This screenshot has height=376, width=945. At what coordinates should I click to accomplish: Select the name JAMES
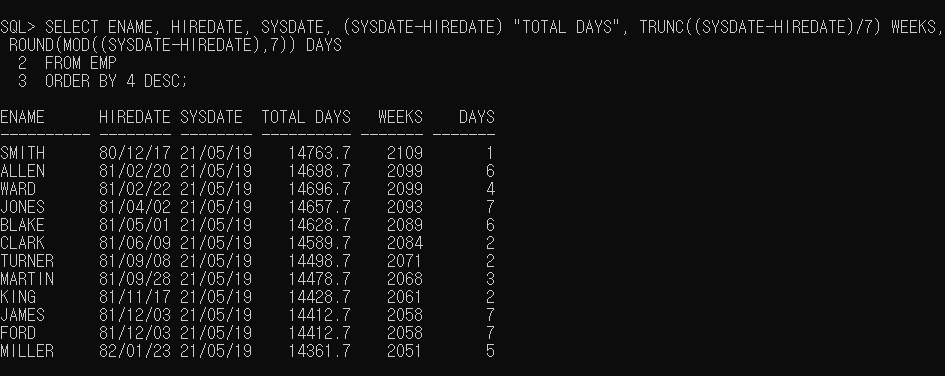click(x=22, y=315)
